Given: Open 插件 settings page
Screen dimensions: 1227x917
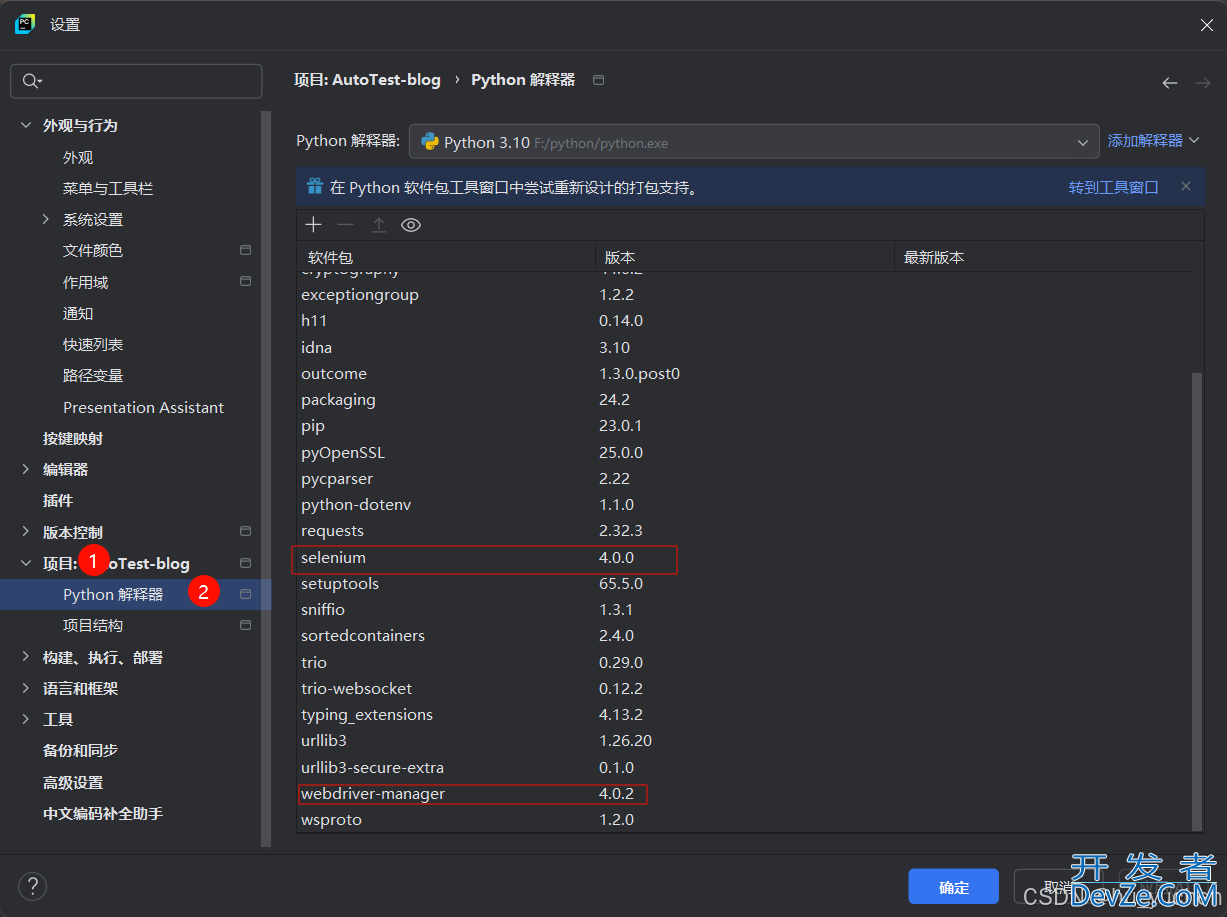Looking at the screenshot, I should [58, 500].
